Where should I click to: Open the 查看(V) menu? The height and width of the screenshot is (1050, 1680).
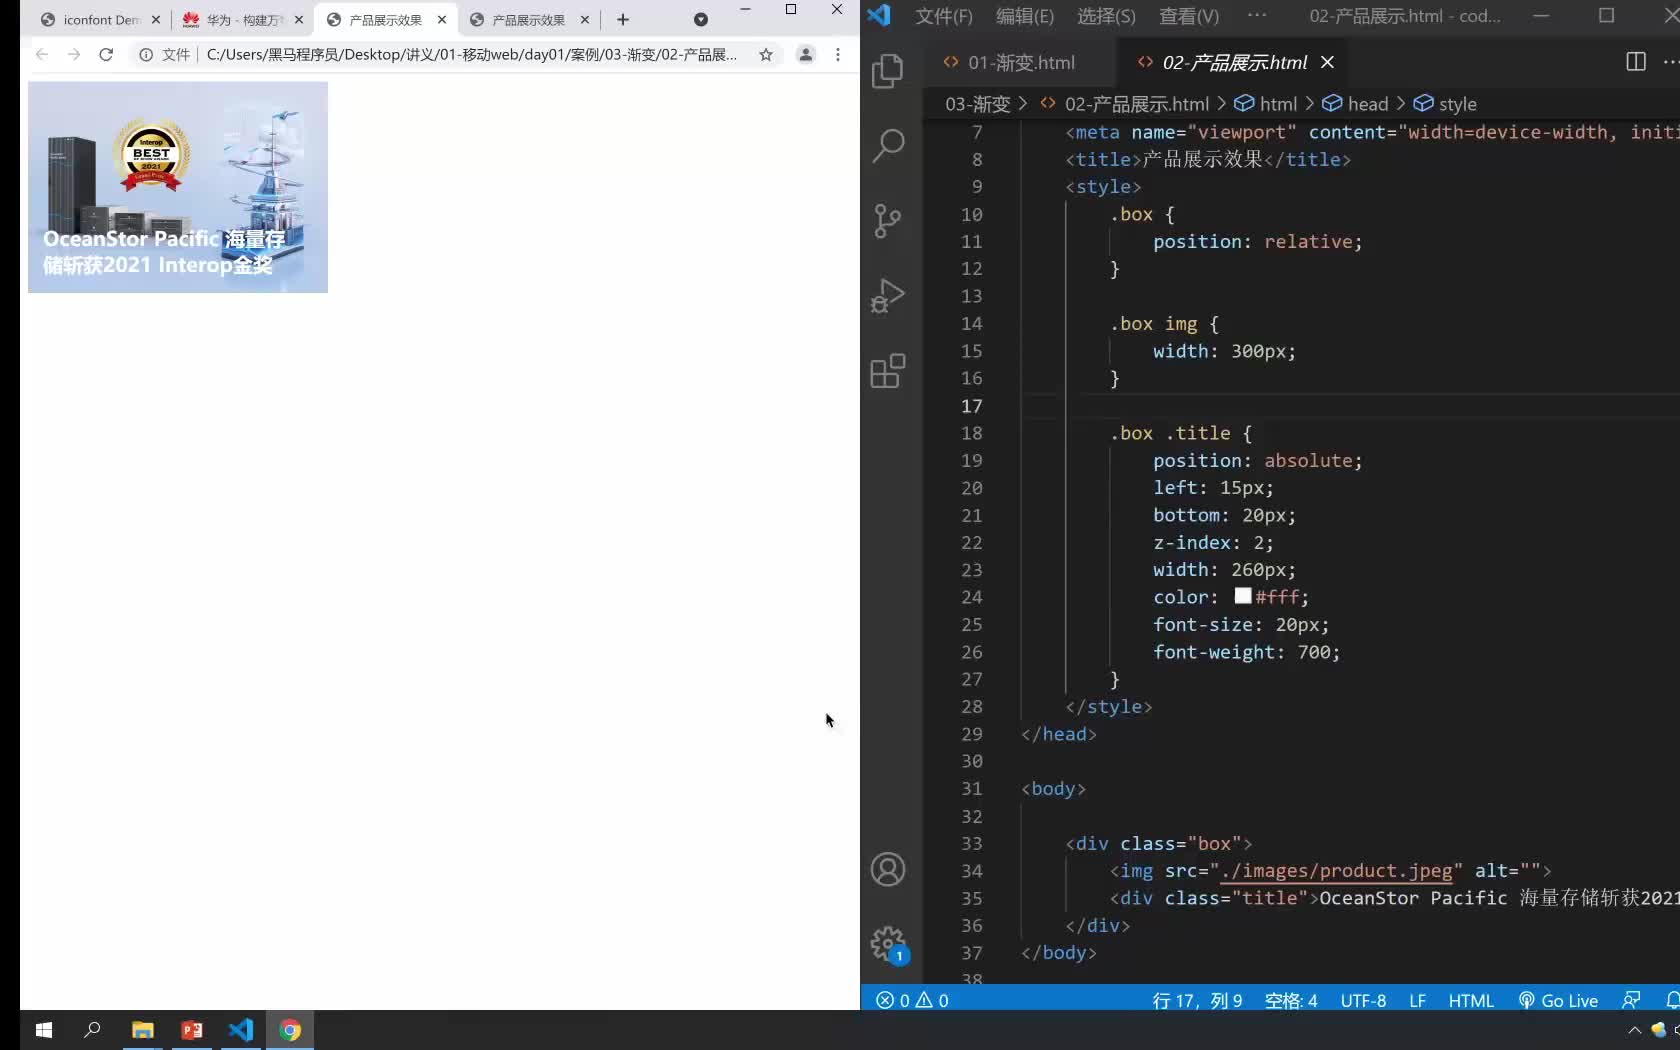[x=1189, y=16]
